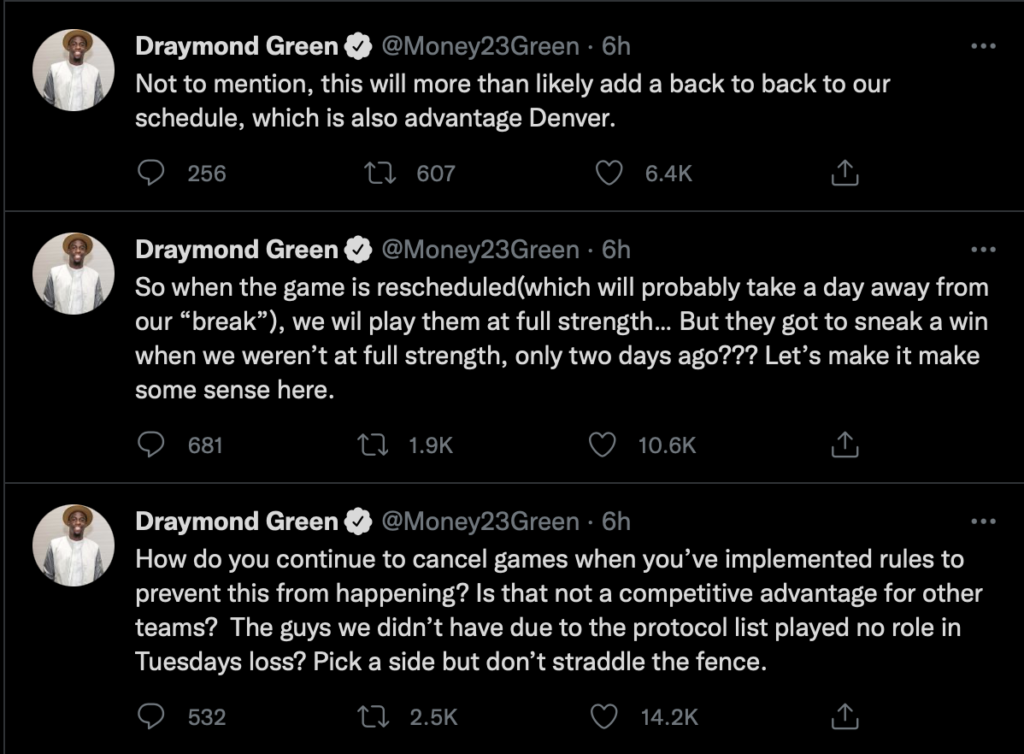Open the profile picture on third tweet
1024x754 pixels.
pos(73,545)
